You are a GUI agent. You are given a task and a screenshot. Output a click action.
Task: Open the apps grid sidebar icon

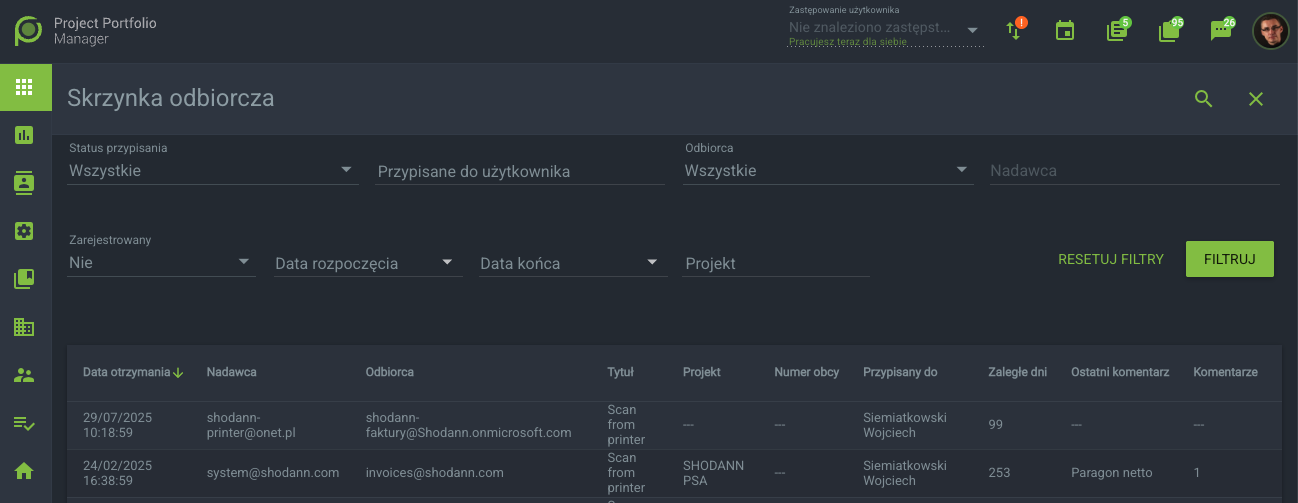pos(25,87)
